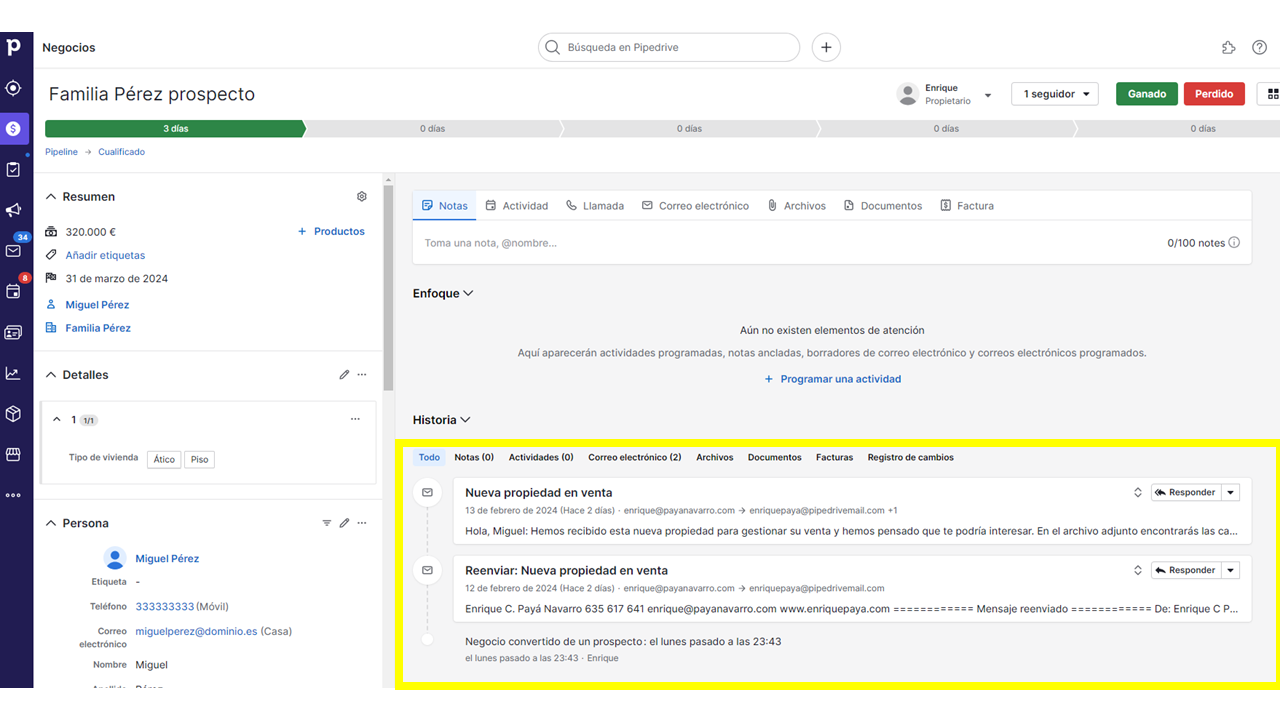Open the Products cube icon in sidebar
1280x720 pixels.
[13, 413]
